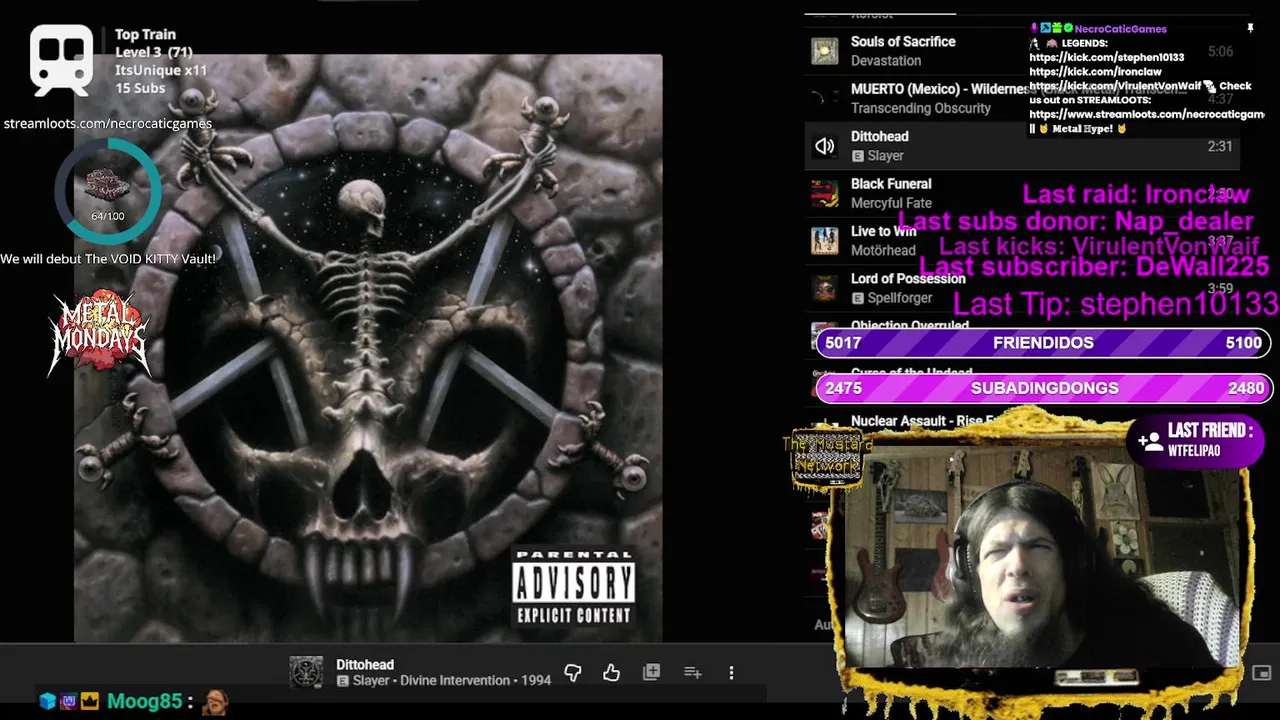The height and width of the screenshot is (720, 1280).
Task: Click the NecroCaticGames chat username
Action: [1120, 29]
